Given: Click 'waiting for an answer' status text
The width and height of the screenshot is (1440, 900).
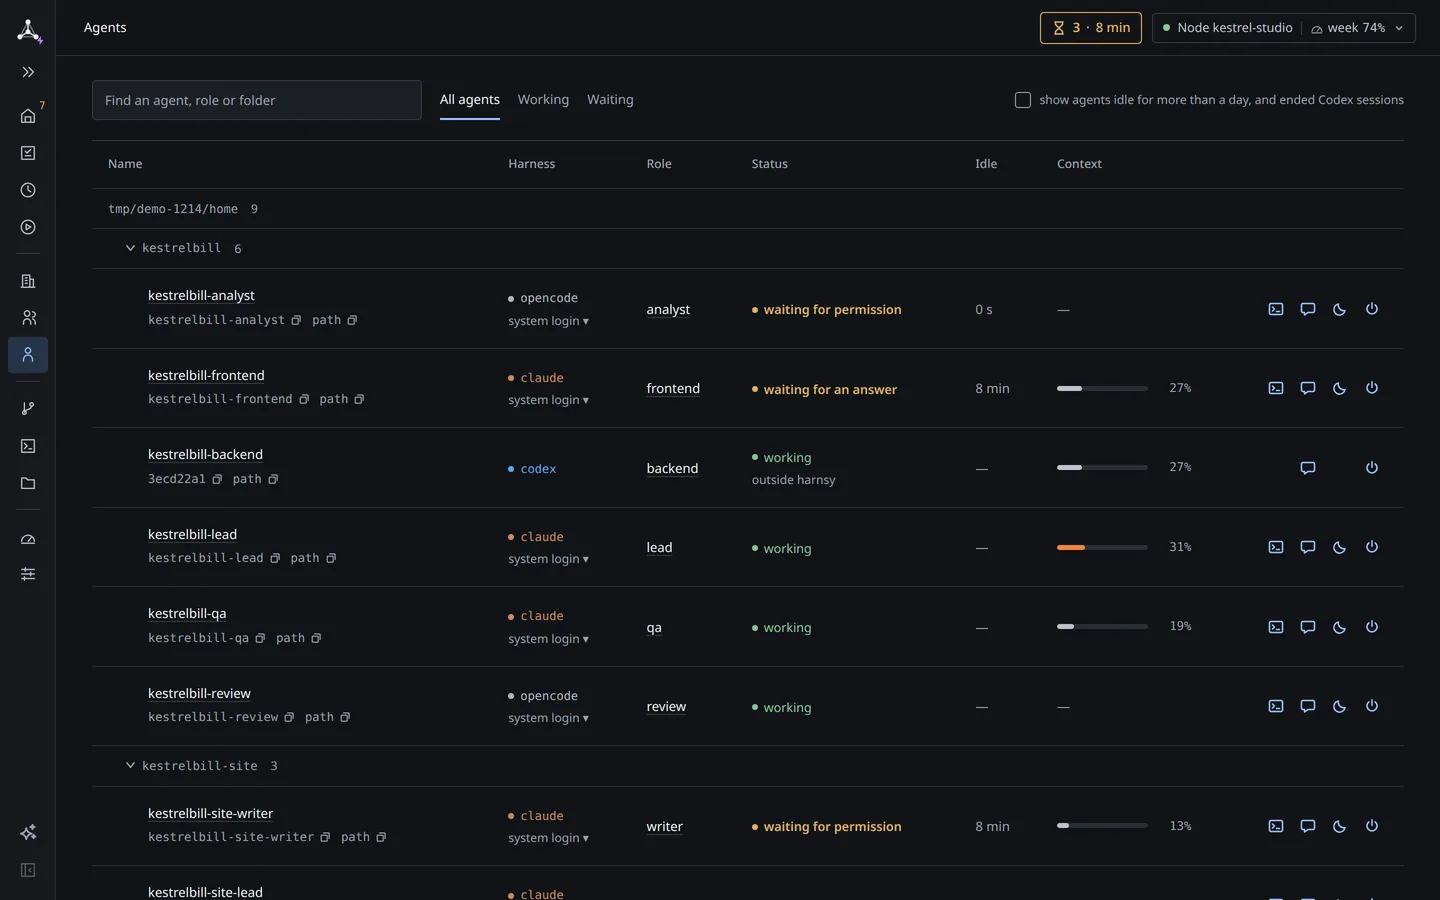Looking at the screenshot, I should 830,389.
